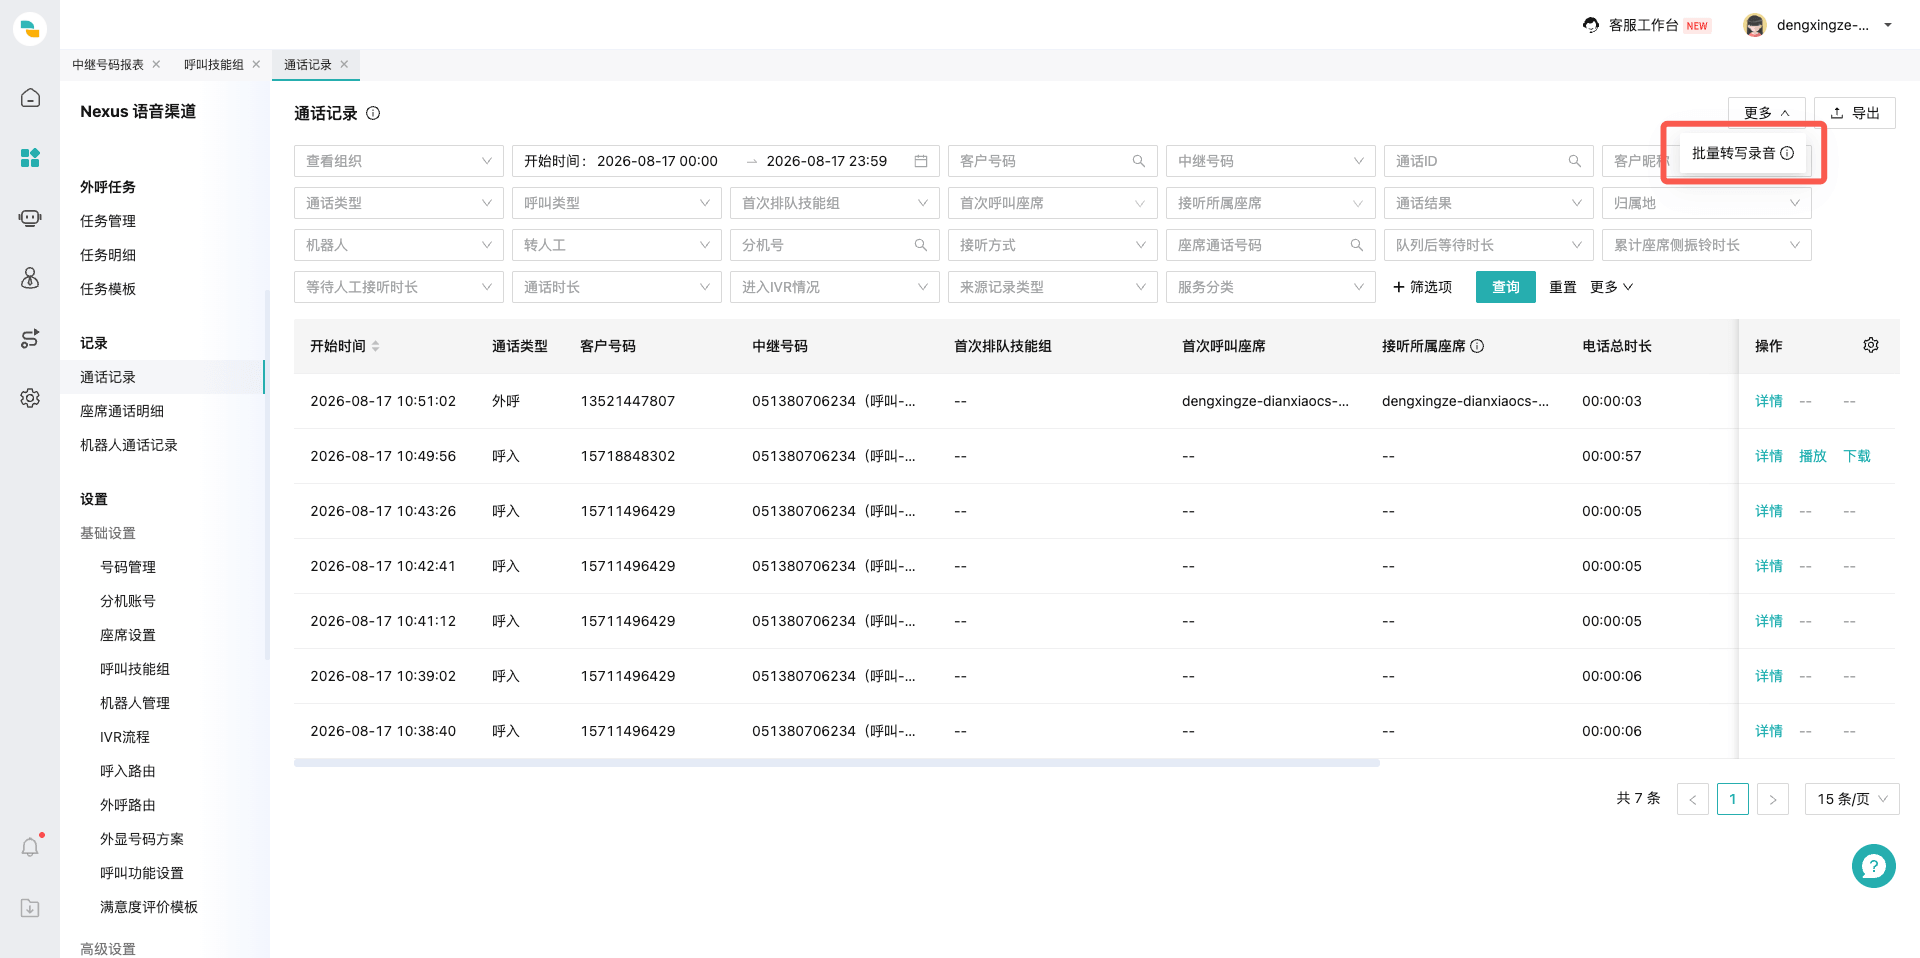Open the workflow icon in left sidebar
This screenshot has width=1920, height=958.
[30, 338]
